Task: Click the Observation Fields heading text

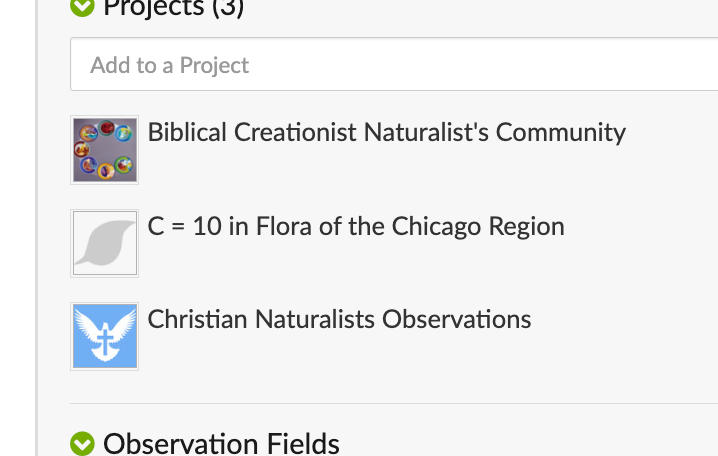Action: coord(221,443)
